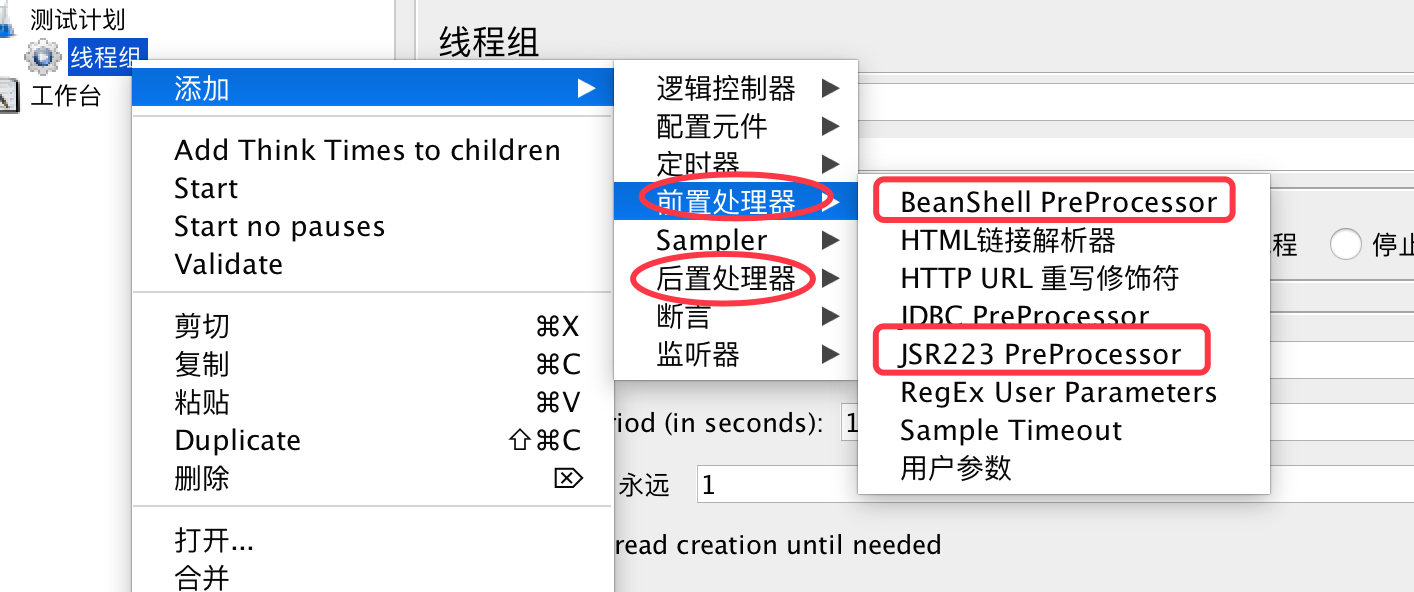Click the thread group gear icon
Viewport: 1414px width, 592px height.
click(x=43, y=56)
